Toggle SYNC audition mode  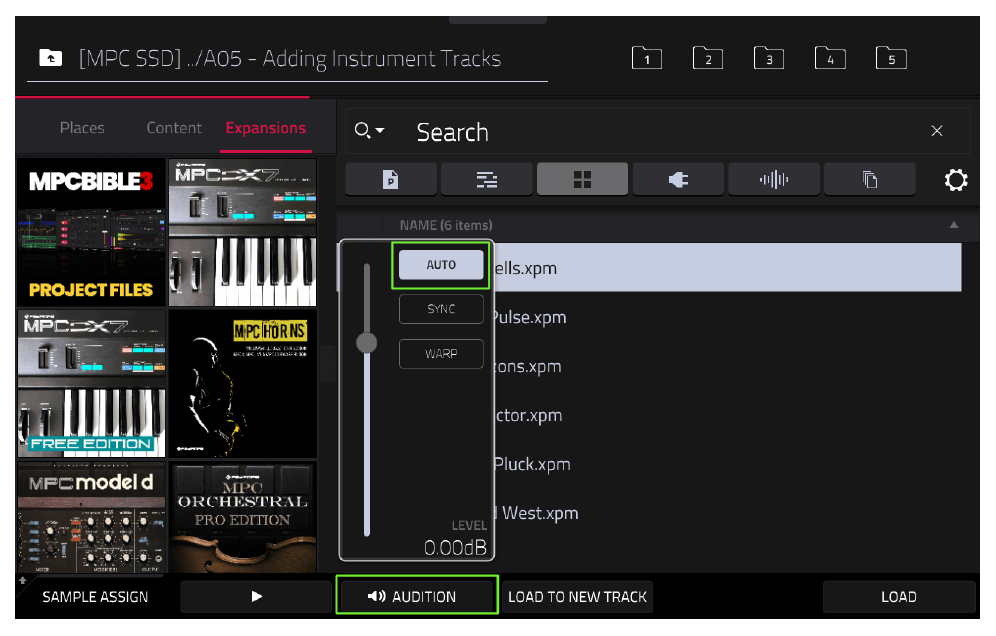(x=441, y=309)
